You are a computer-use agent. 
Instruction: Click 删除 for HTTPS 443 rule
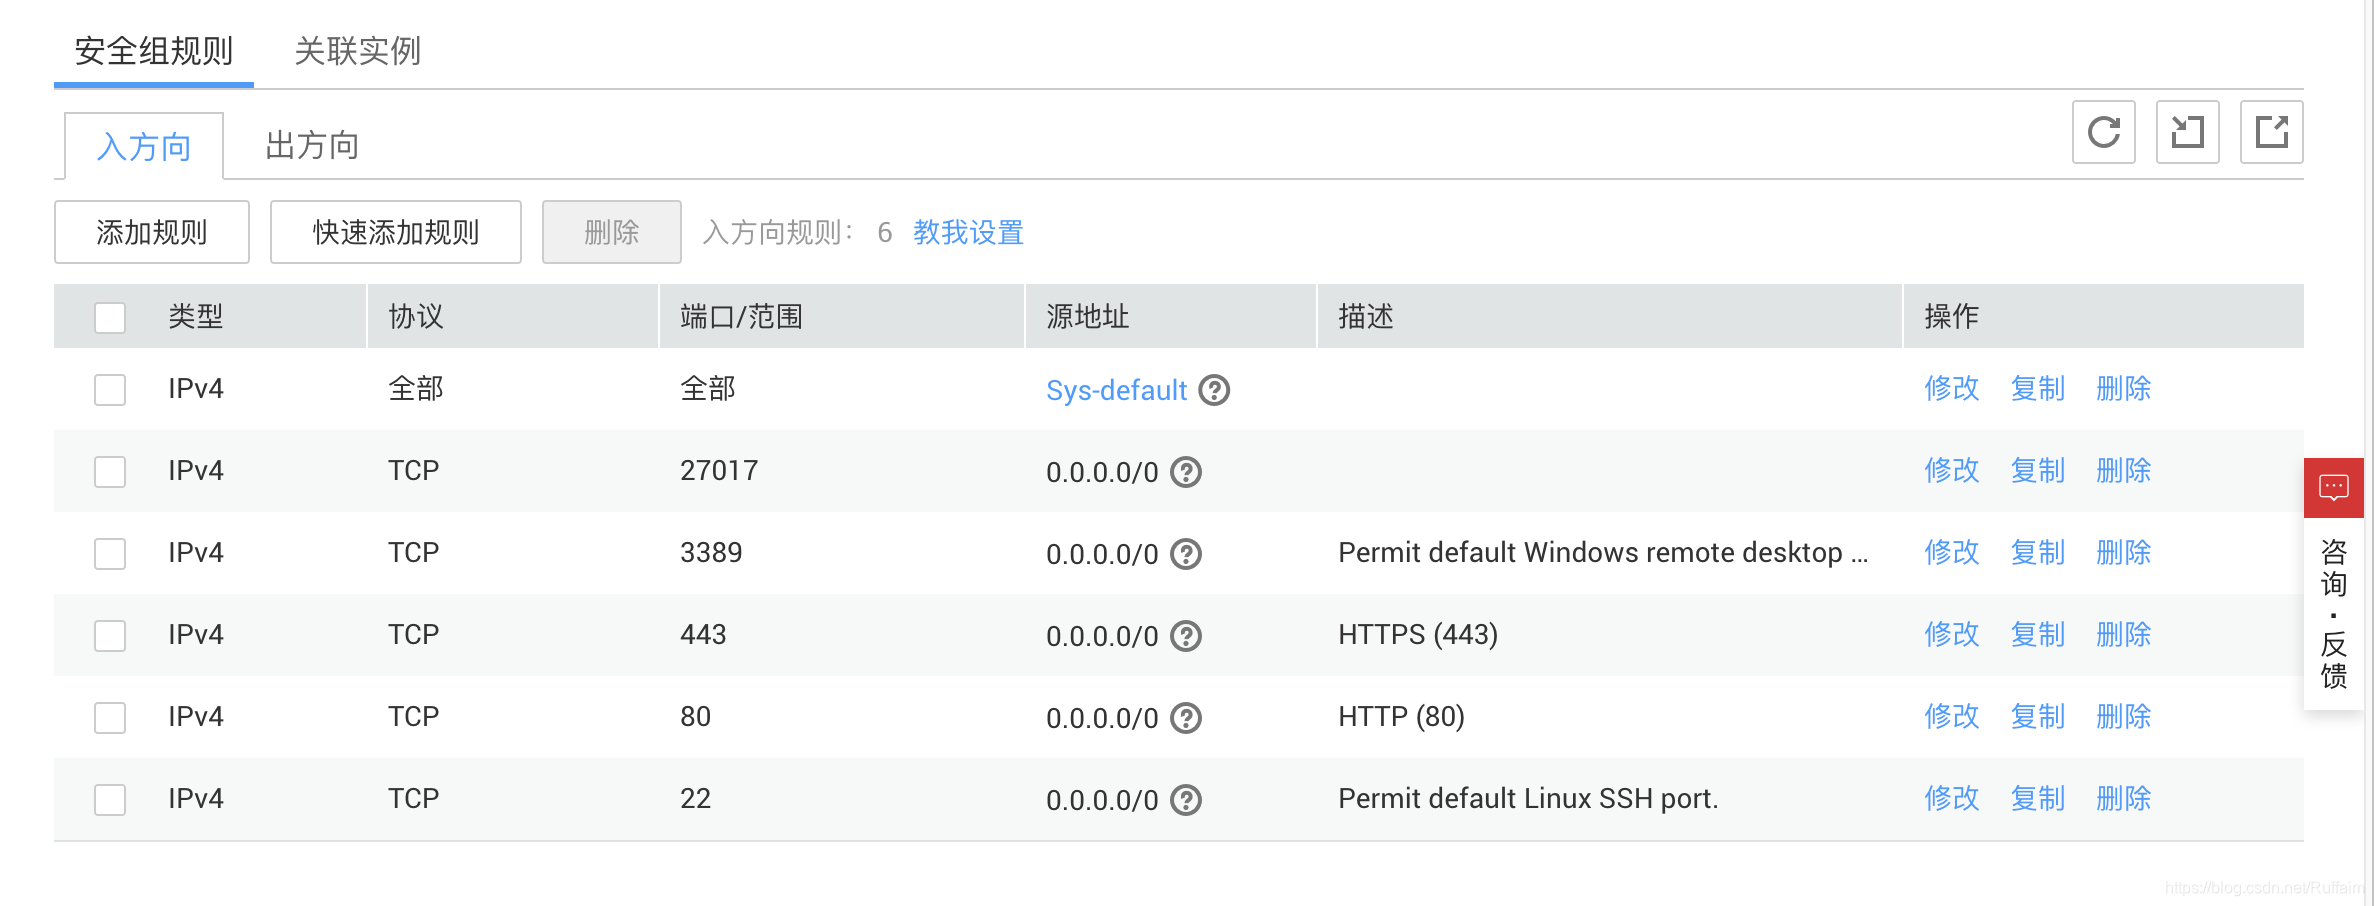click(2124, 635)
